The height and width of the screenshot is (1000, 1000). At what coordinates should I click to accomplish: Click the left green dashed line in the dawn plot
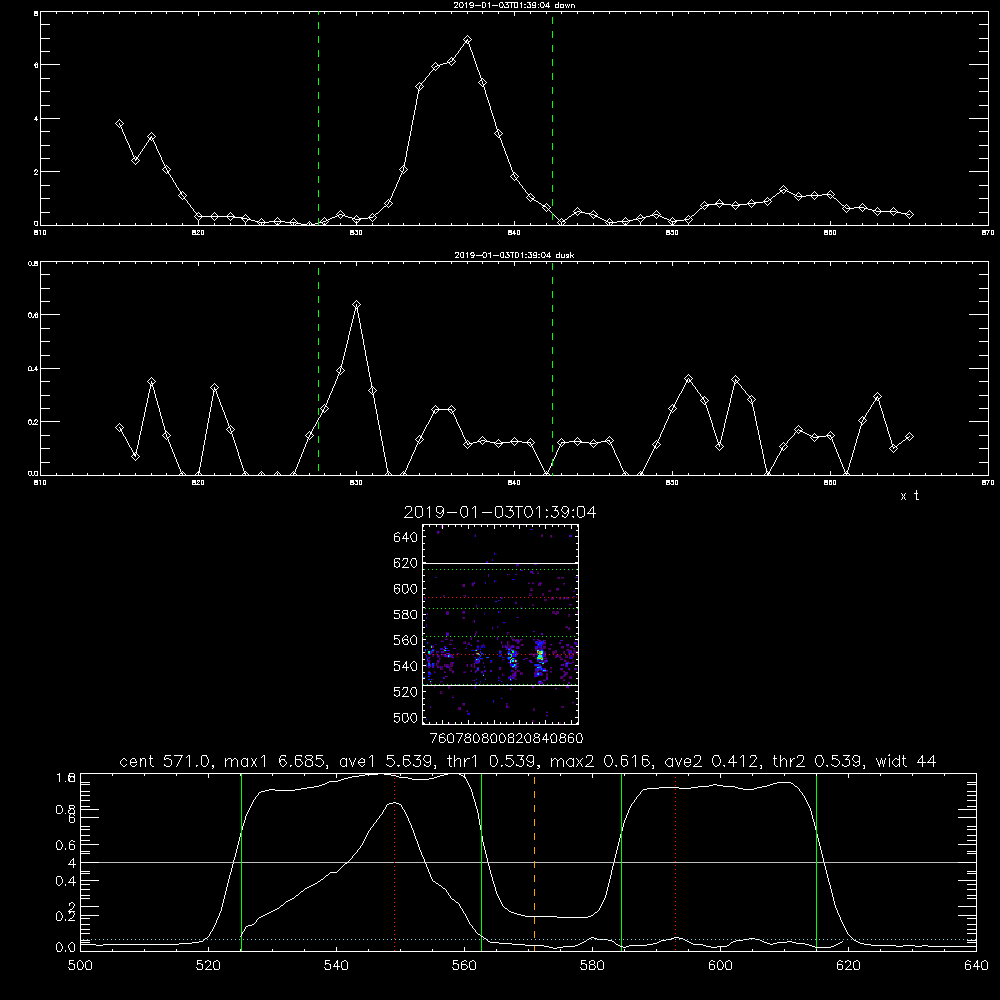(318, 118)
